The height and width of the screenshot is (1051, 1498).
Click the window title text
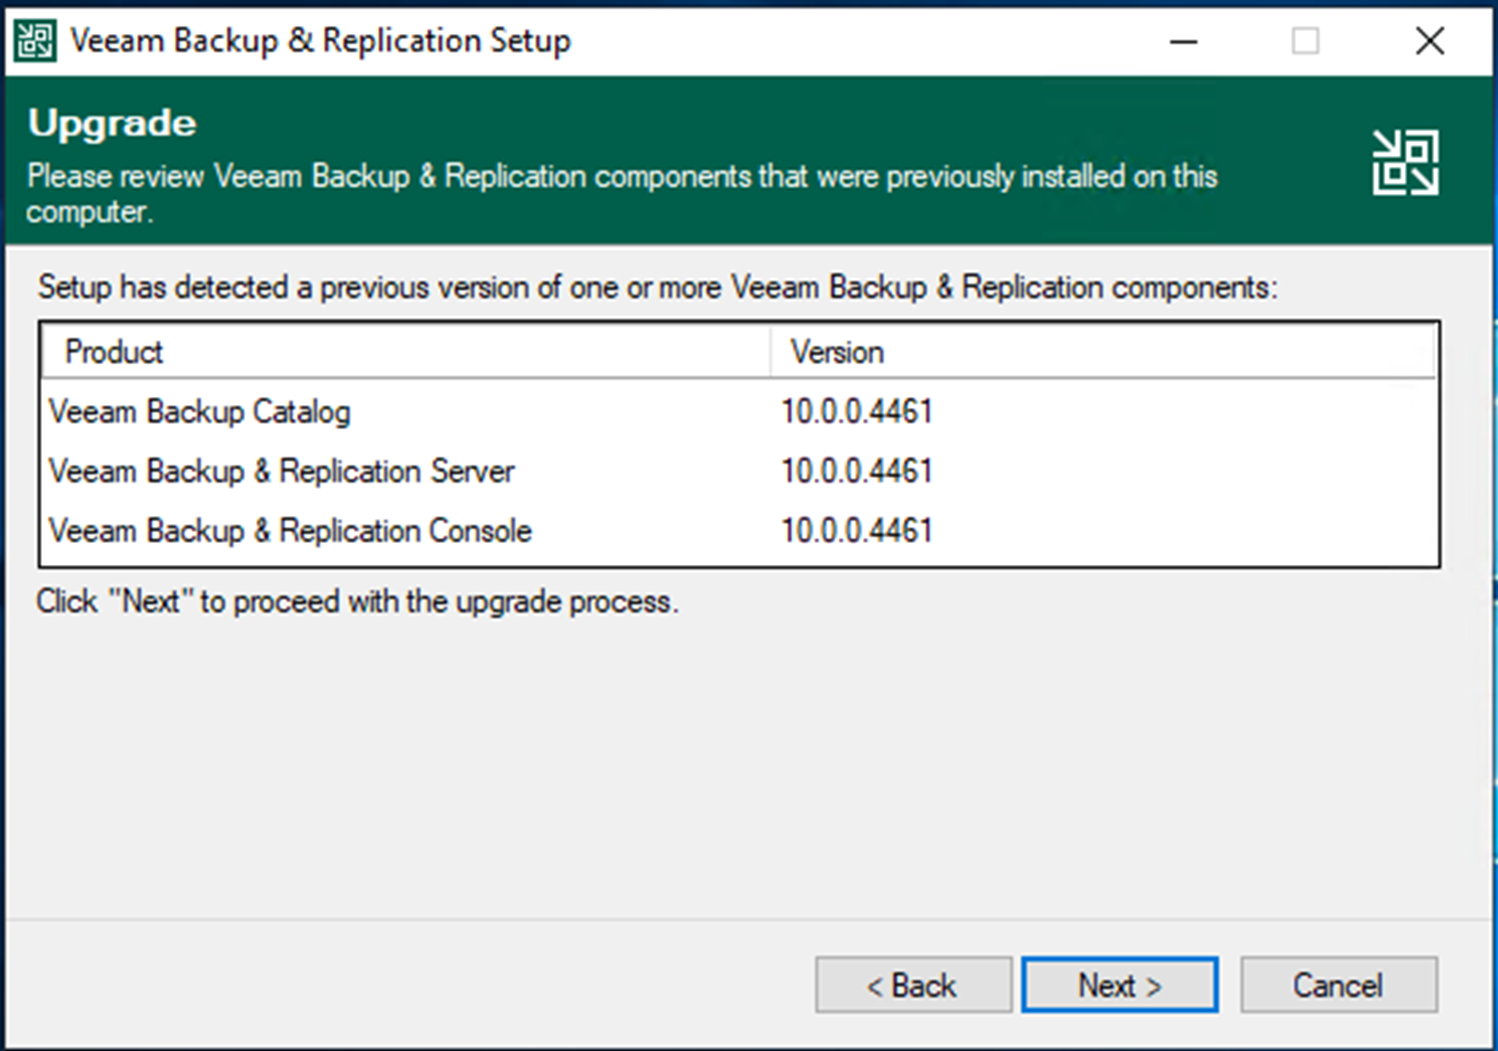320,41
